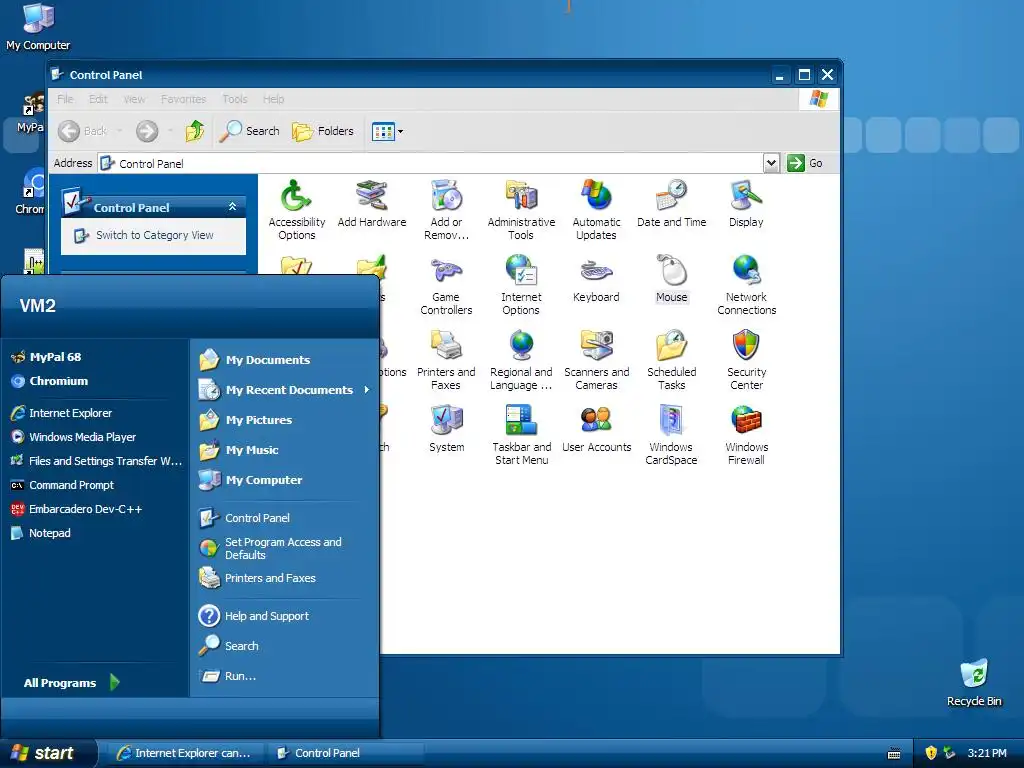Open My Documents in Start menu
This screenshot has height=768, width=1024.
255,360
